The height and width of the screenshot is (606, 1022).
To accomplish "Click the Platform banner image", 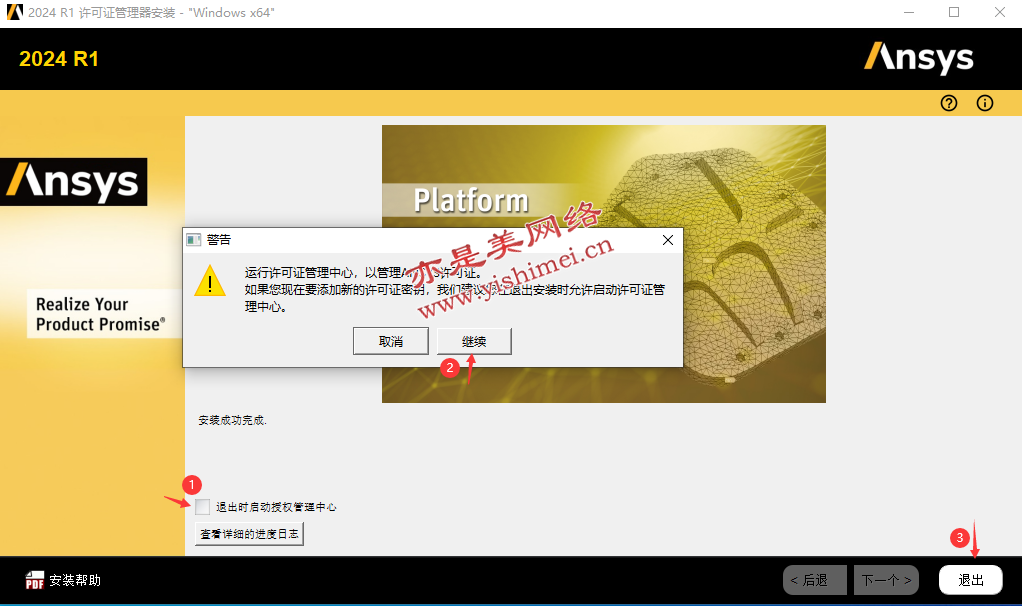I will [x=604, y=264].
